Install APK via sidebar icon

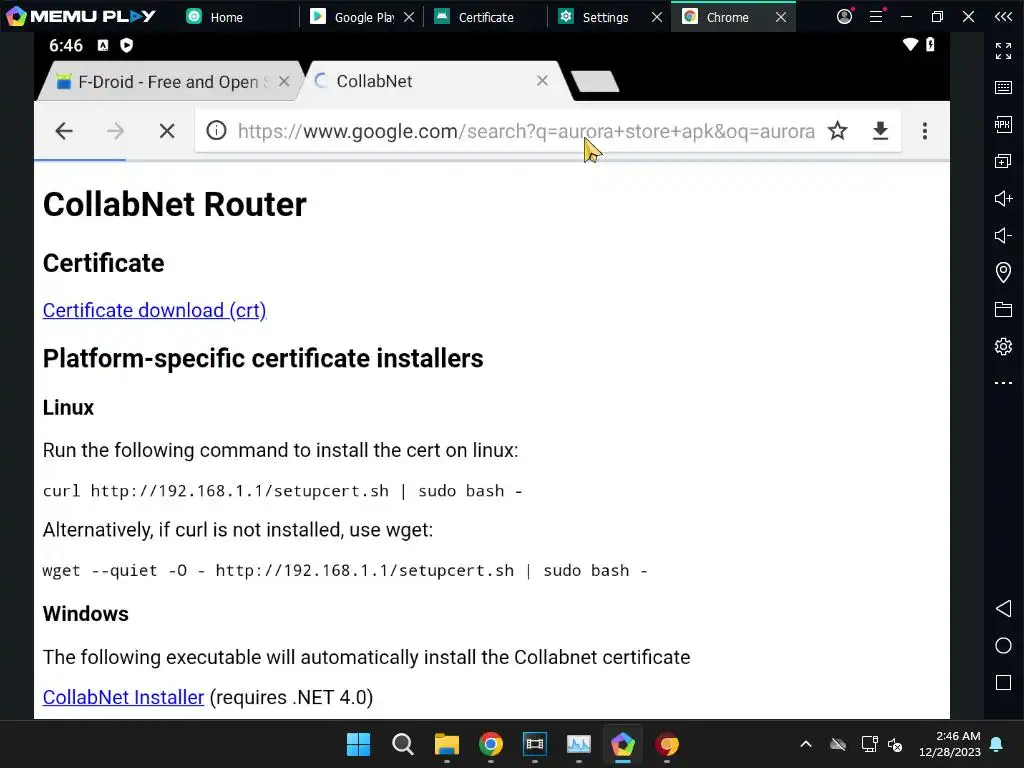click(x=1003, y=124)
